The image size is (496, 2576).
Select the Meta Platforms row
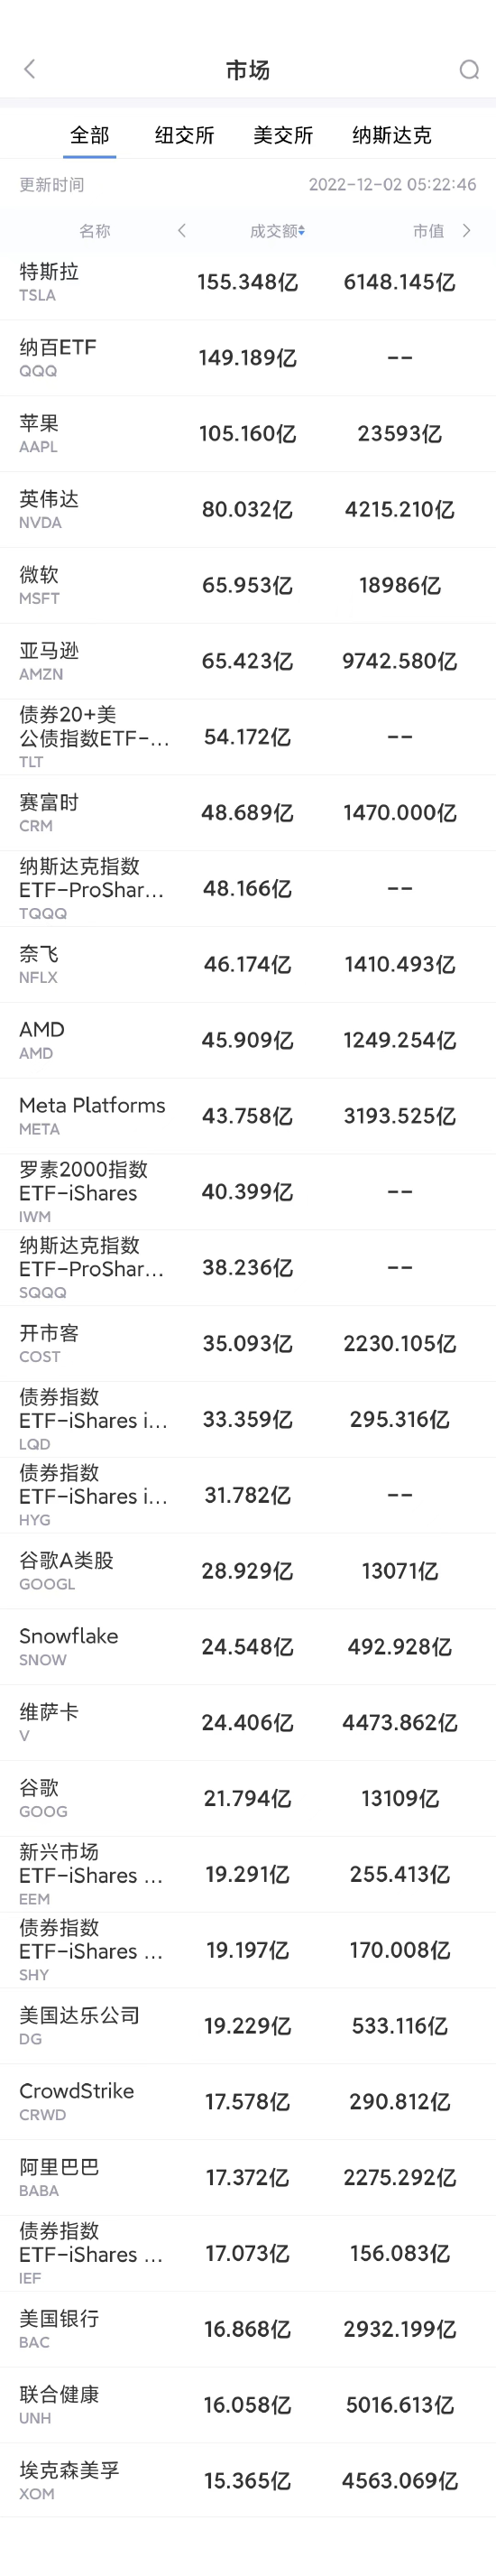(x=248, y=1116)
